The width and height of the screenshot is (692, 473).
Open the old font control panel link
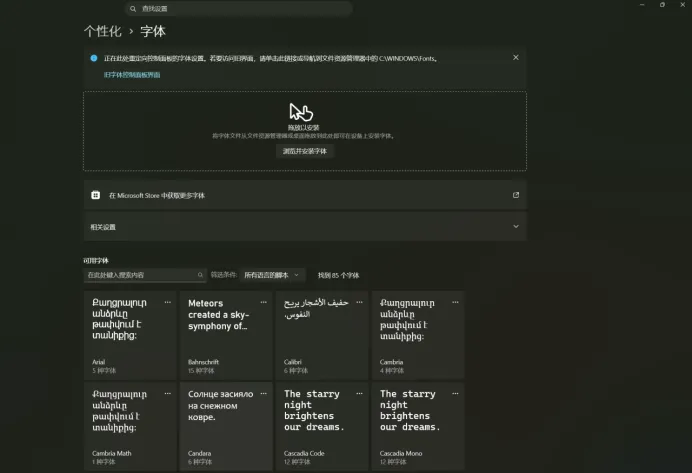[132, 75]
